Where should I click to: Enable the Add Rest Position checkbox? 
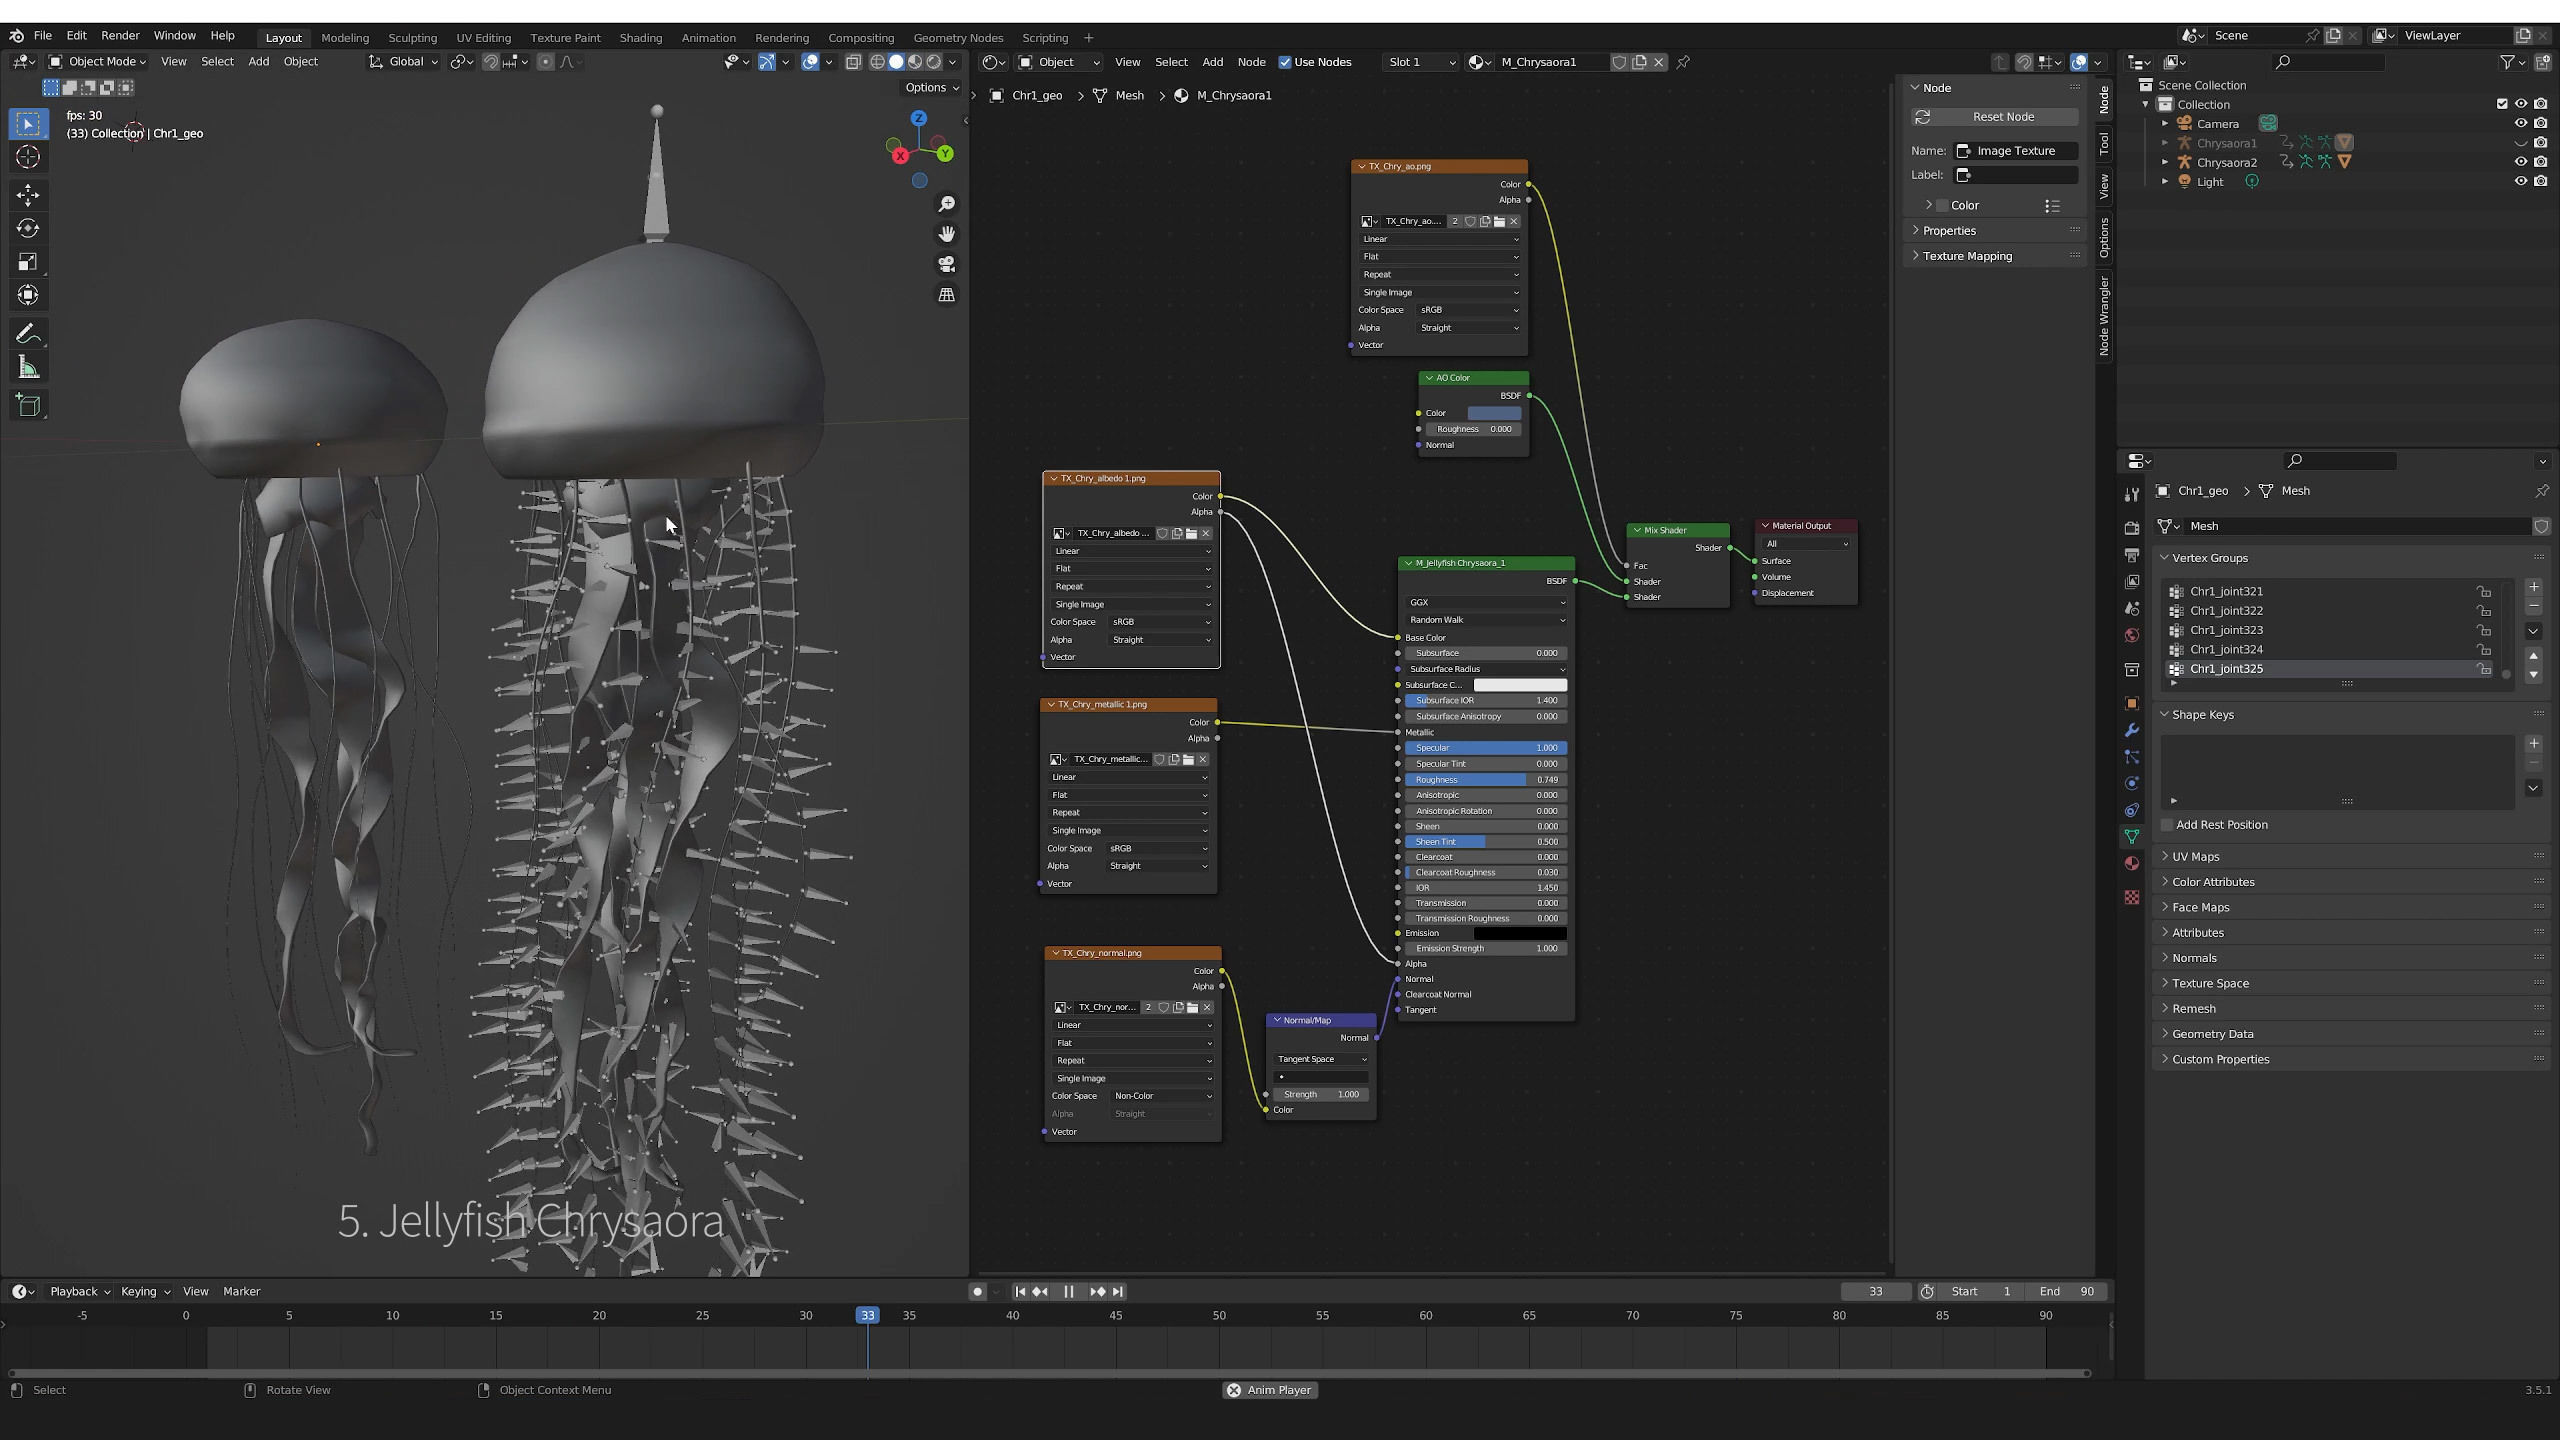pyautogui.click(x=2167, y=825)
